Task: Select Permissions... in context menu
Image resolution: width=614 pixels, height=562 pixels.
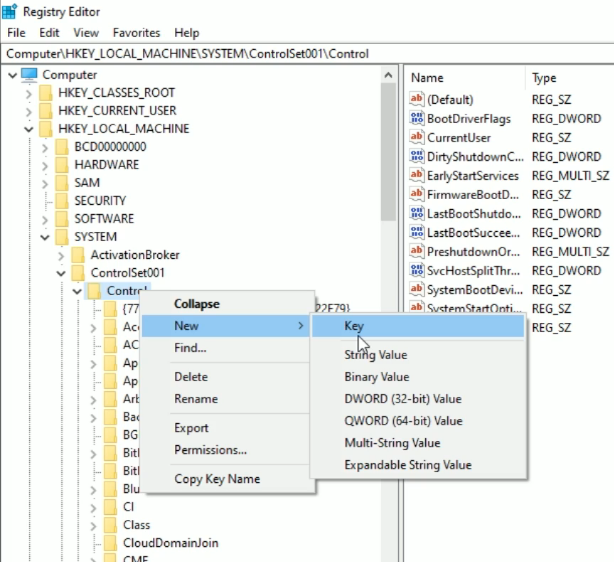Action: 227,450
